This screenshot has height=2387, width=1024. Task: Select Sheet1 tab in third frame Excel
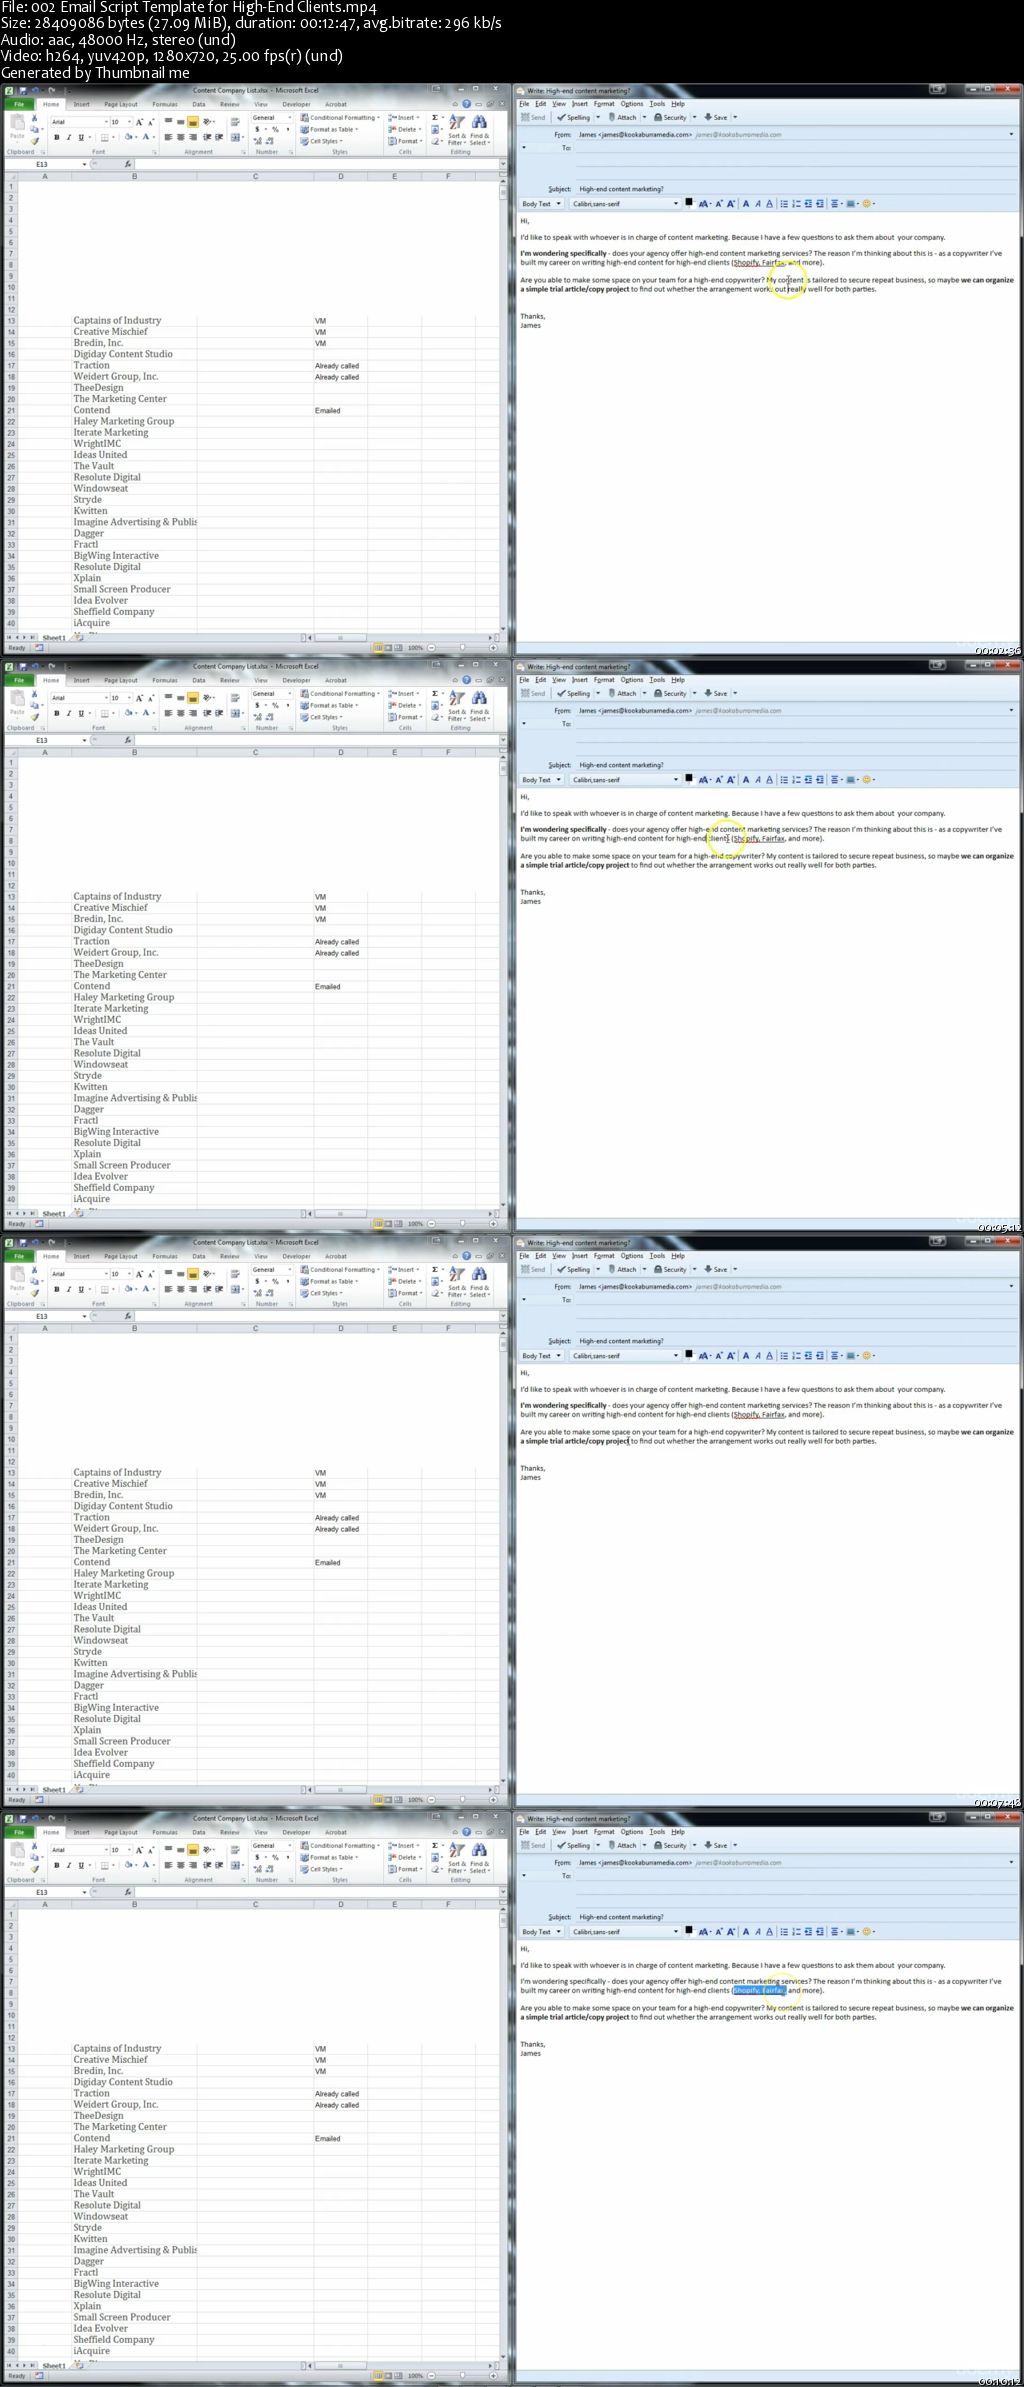click(53, 1790)
